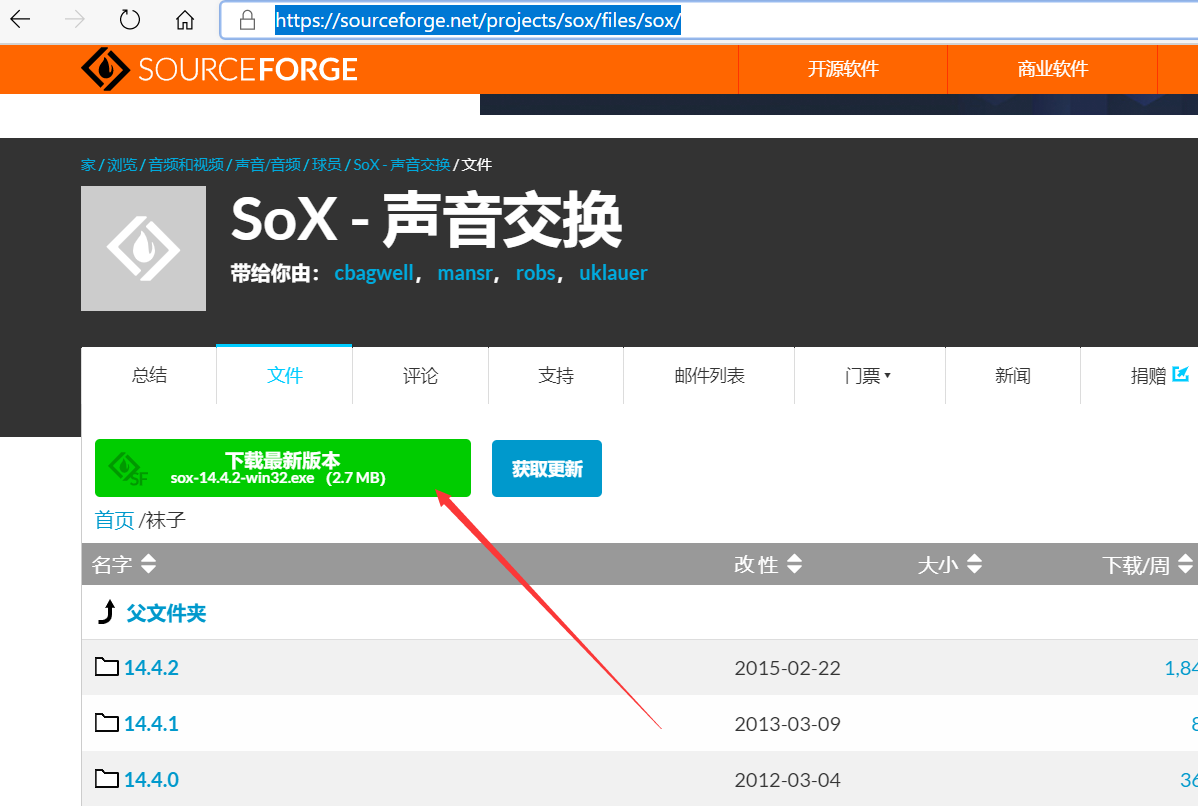
Task: Open the 14.4.1 folder link
Action: click(x=151, y=723)
